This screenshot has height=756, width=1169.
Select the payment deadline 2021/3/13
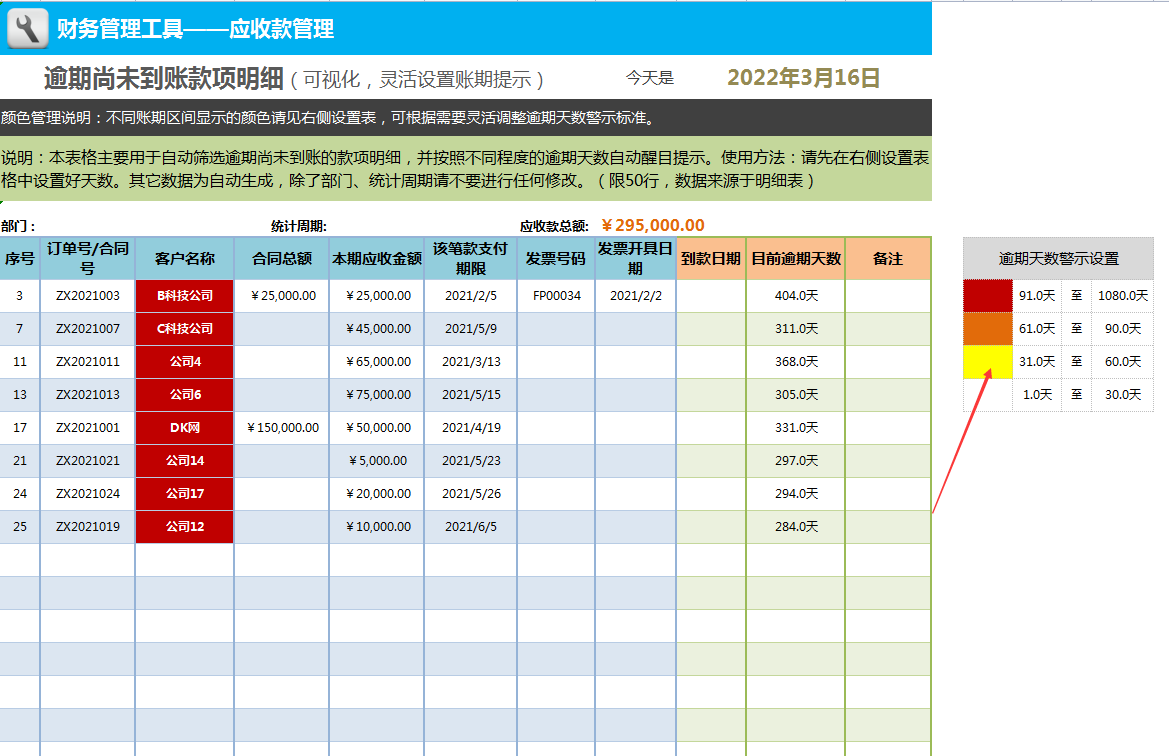tap(470, 362)
